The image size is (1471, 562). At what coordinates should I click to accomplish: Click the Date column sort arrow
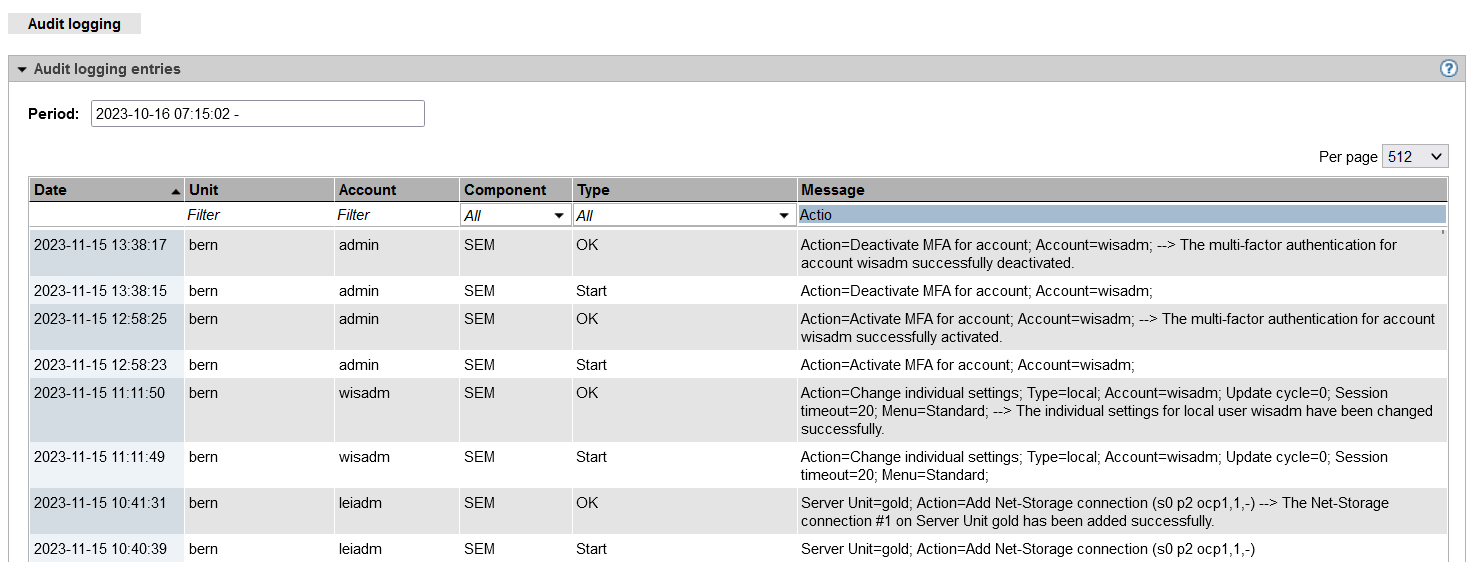tap(176, 191)
